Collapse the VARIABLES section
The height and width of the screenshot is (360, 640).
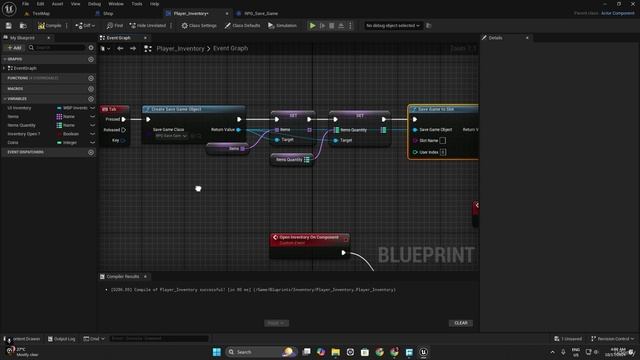coord(5,99)
